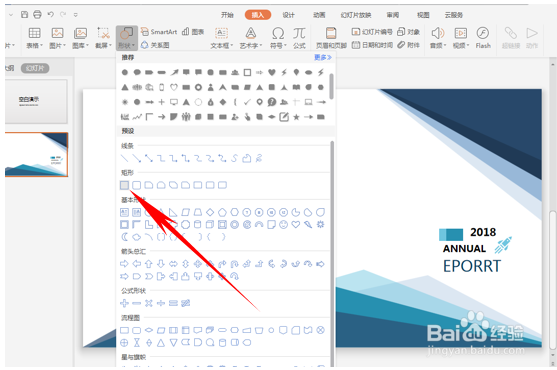The height and width of the screenshot is (370, 557).
Task: Select the selected Rectangle shape under 矩形
Action: click(x=124, y=185)
